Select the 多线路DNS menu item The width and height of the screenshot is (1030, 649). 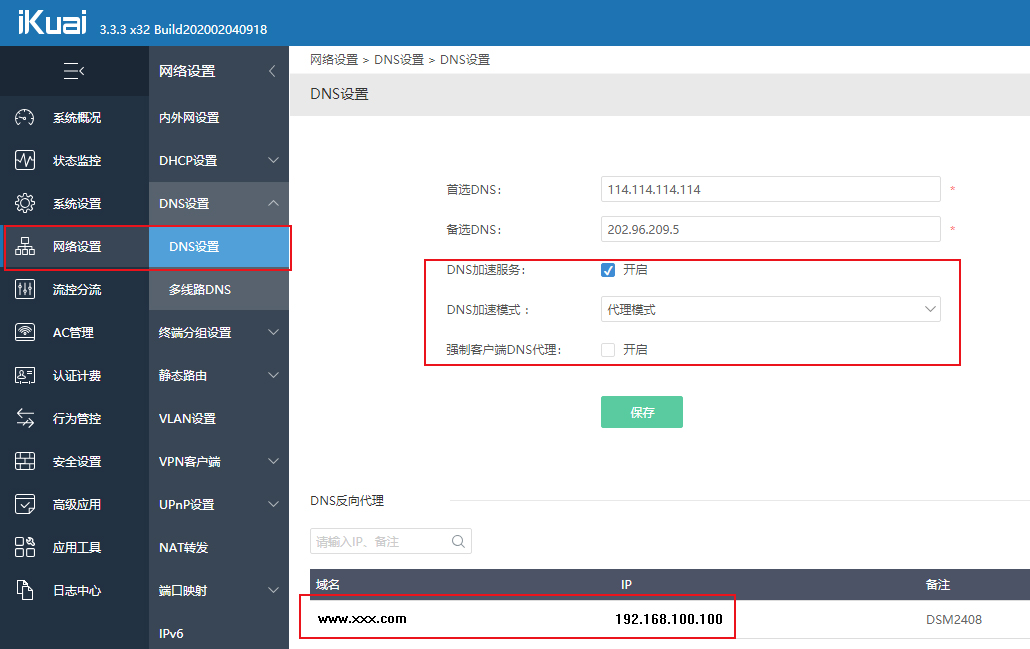pyautogui.click(x=200, y=290)
